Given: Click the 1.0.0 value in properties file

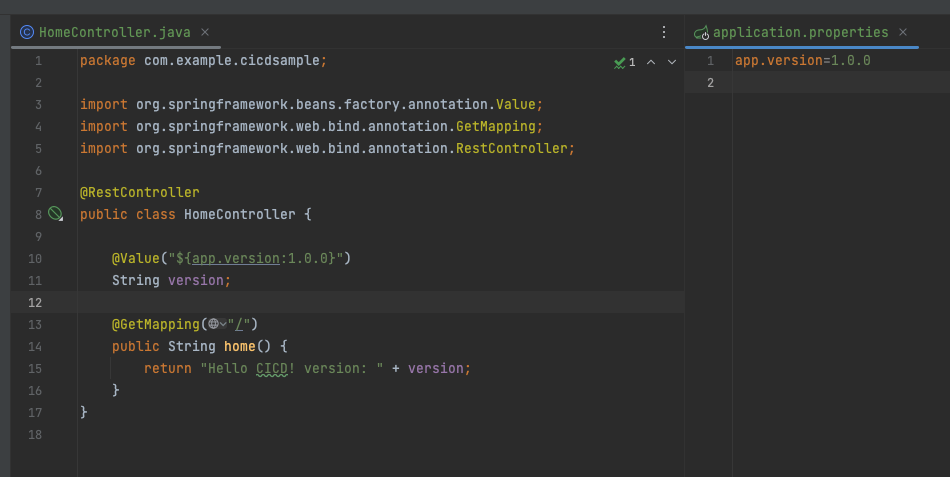Looking at the screenshot, I should [851, 61].
